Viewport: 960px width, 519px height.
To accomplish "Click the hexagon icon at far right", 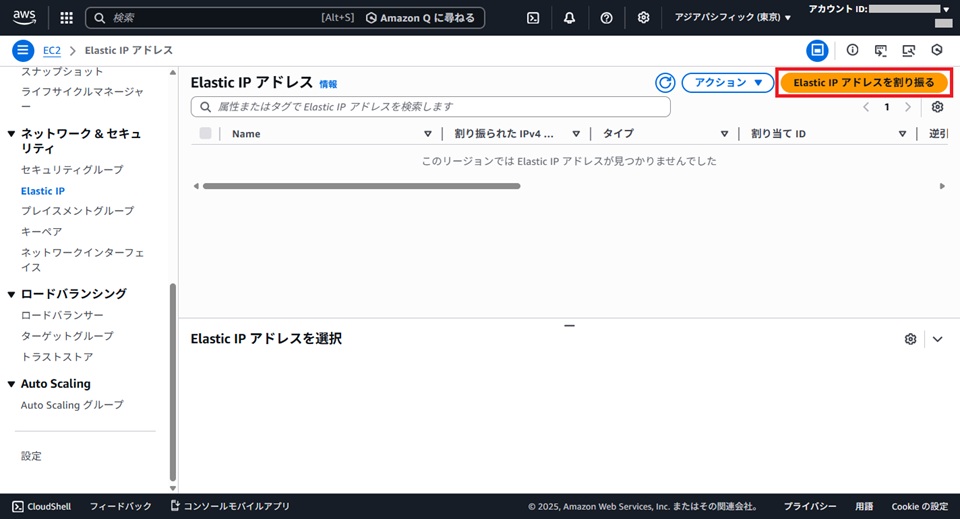I will (x=937, y=50).
